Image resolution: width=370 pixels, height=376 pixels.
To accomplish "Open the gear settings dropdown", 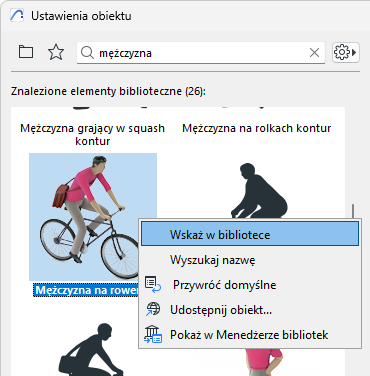I will 346,52.
